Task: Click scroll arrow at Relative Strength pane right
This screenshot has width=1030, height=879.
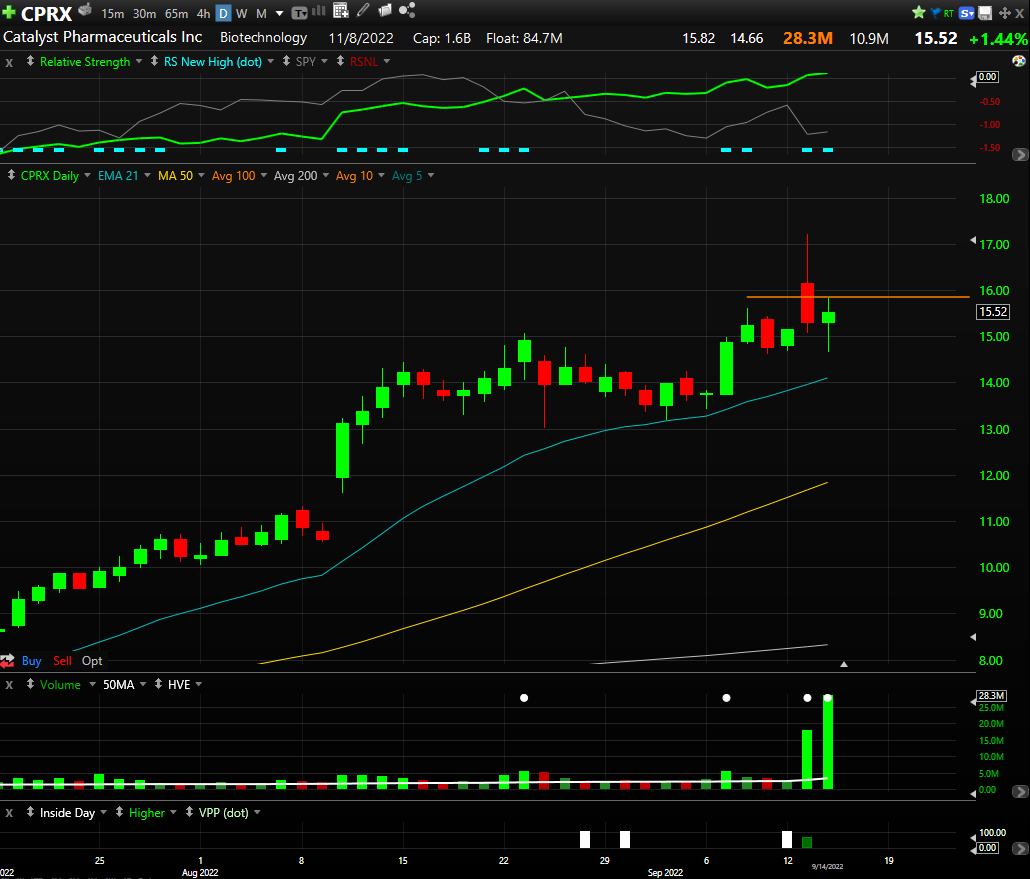Action: point(1019,155)
